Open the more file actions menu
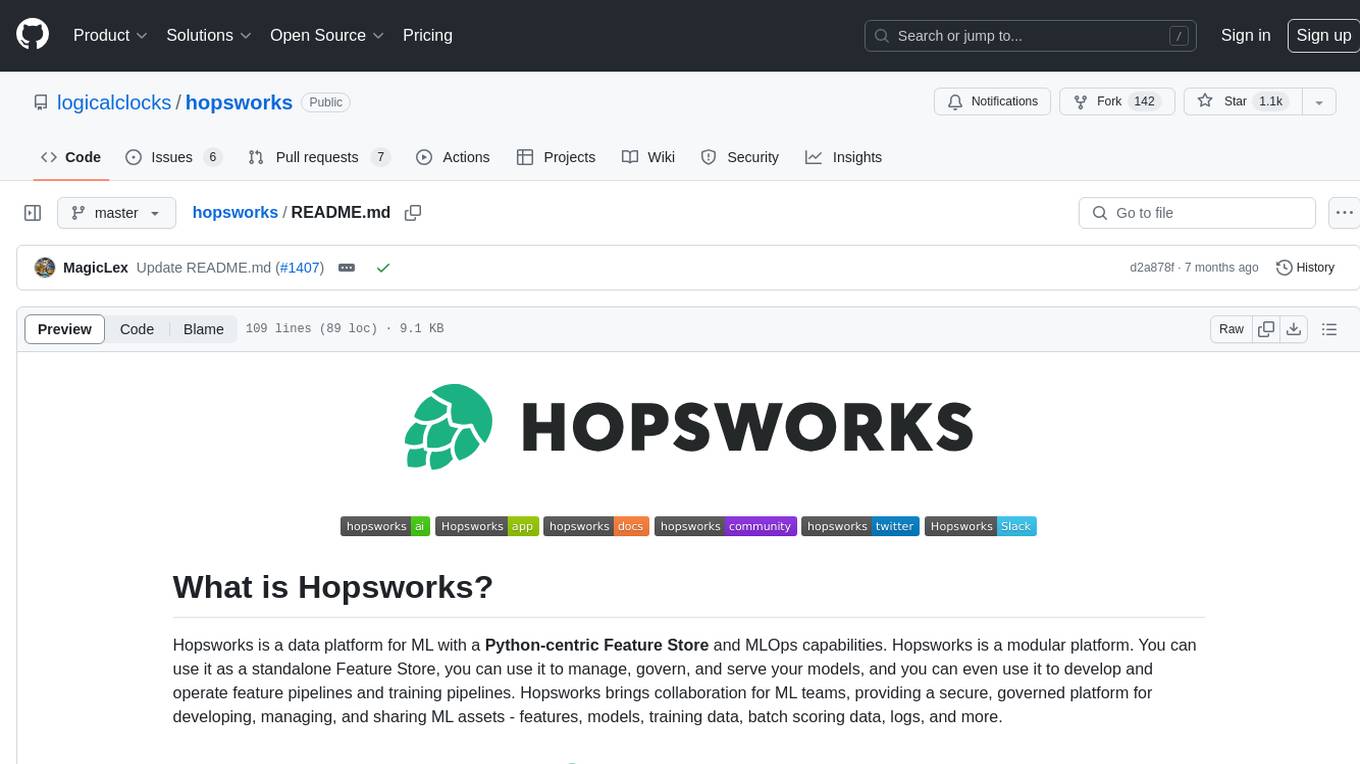The height and width of the screenshot is (764, 1360). tap(1344, 213)
